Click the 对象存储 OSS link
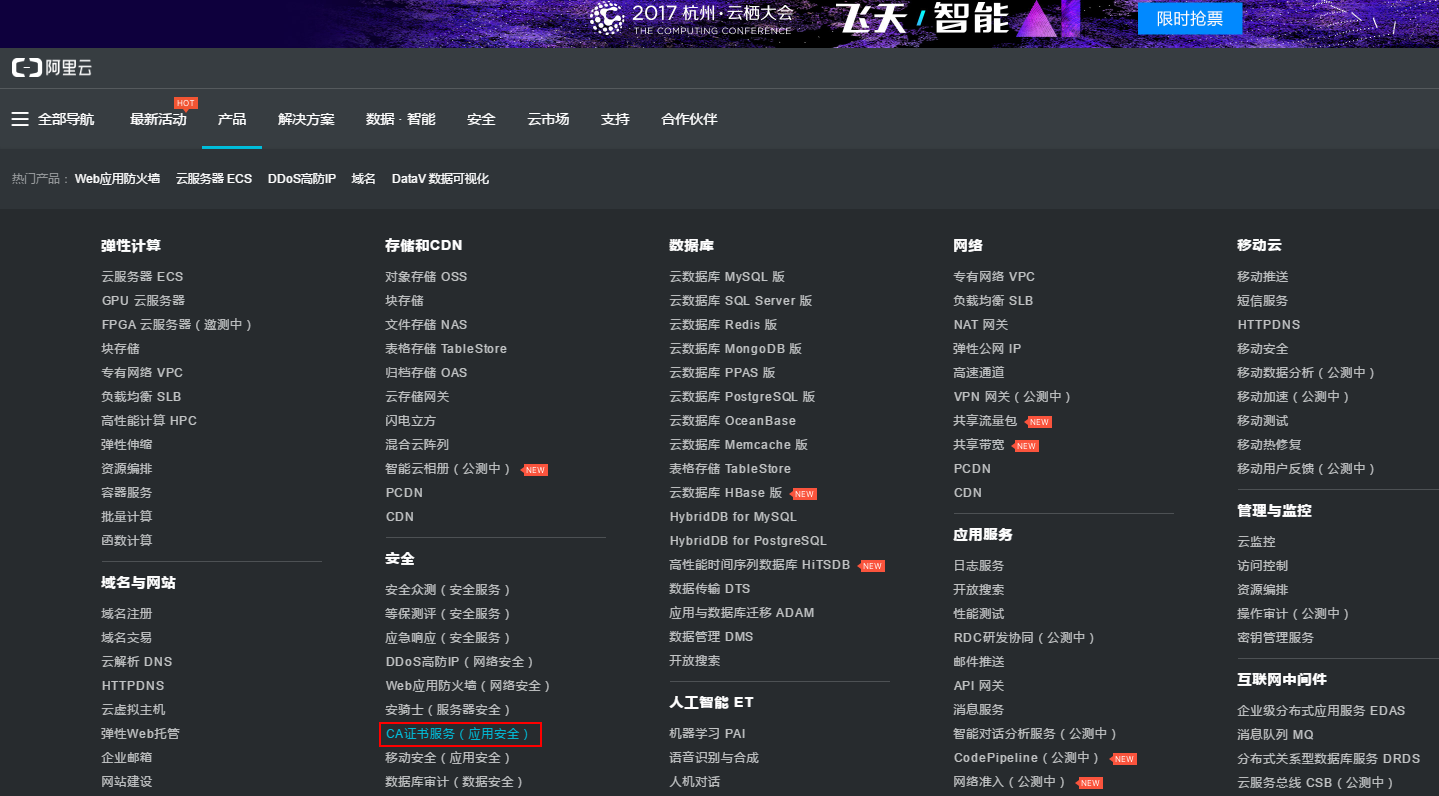1439x796 pixels. 426,277
